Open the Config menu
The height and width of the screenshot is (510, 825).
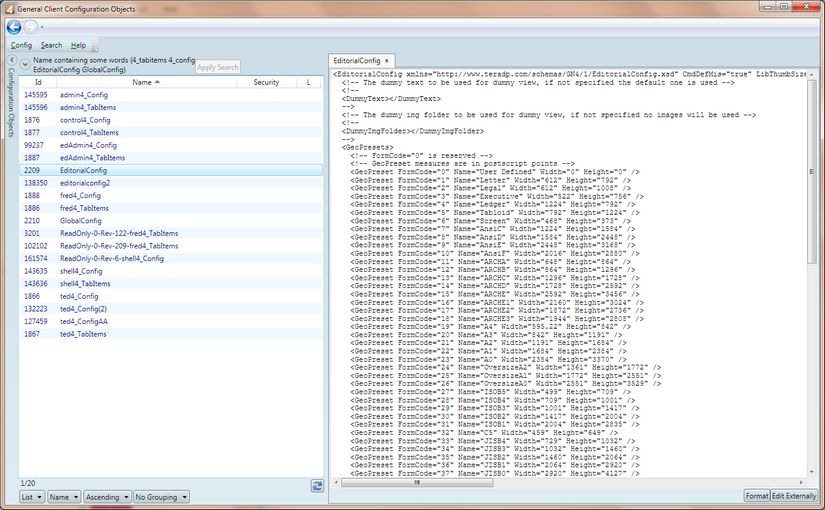click(21, 45)
